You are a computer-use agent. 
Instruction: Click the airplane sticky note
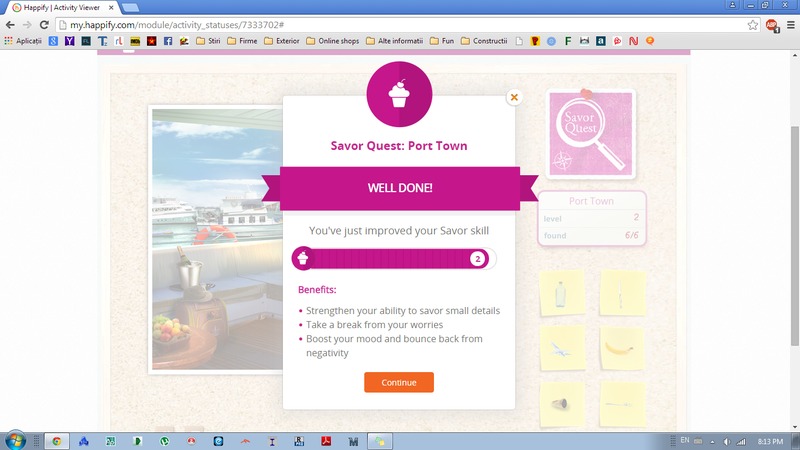coord(561,349)
